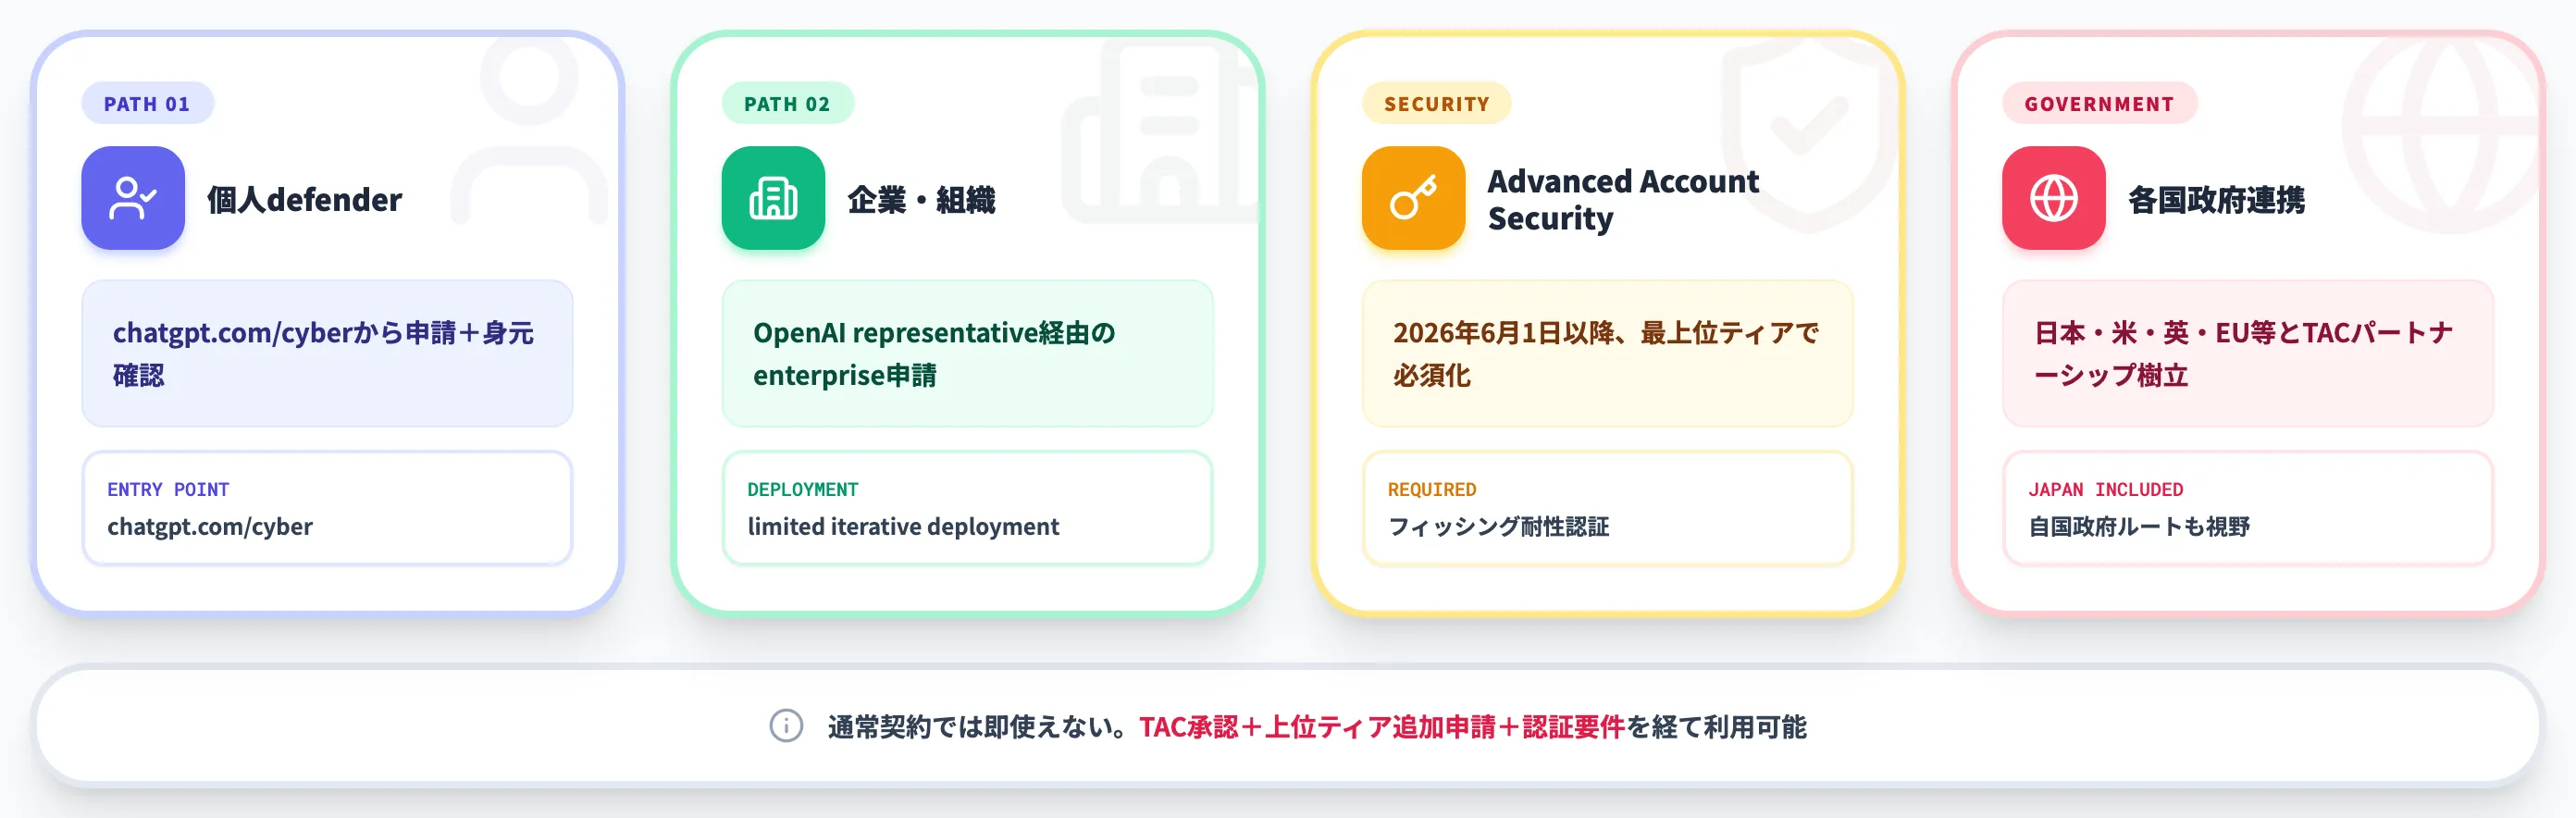The width and height of the screenshot is (2576, 818).
Task: Click the purple person-check icon for 個人defender
Action: pos(133,198)
